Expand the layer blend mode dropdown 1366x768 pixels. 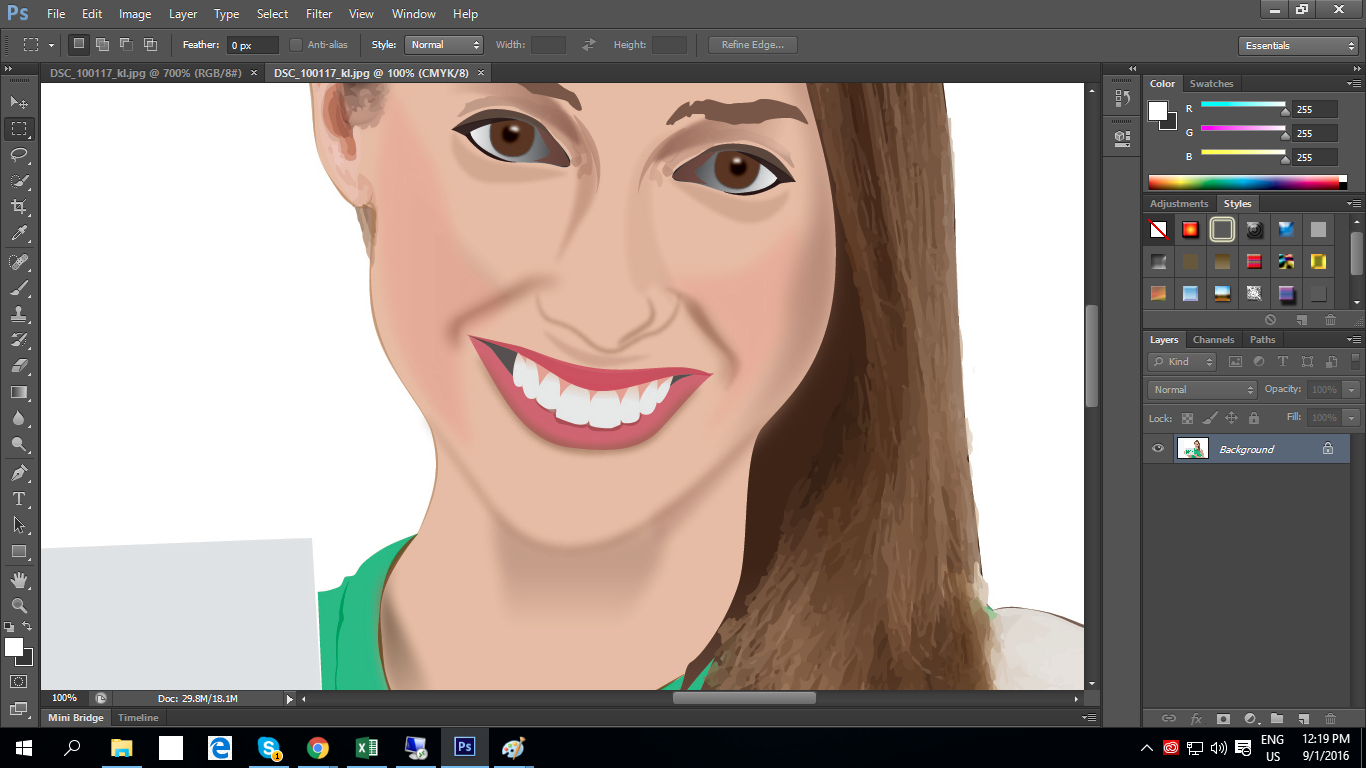pyautogui.click(x=1200, y=389)
